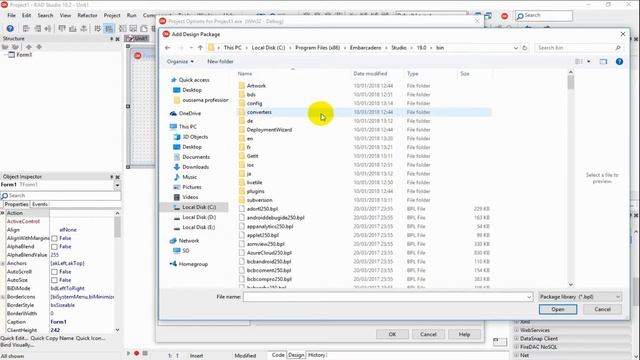
Task: Open the Refactor menu in RAD Studio
Action: pos(87,16)
